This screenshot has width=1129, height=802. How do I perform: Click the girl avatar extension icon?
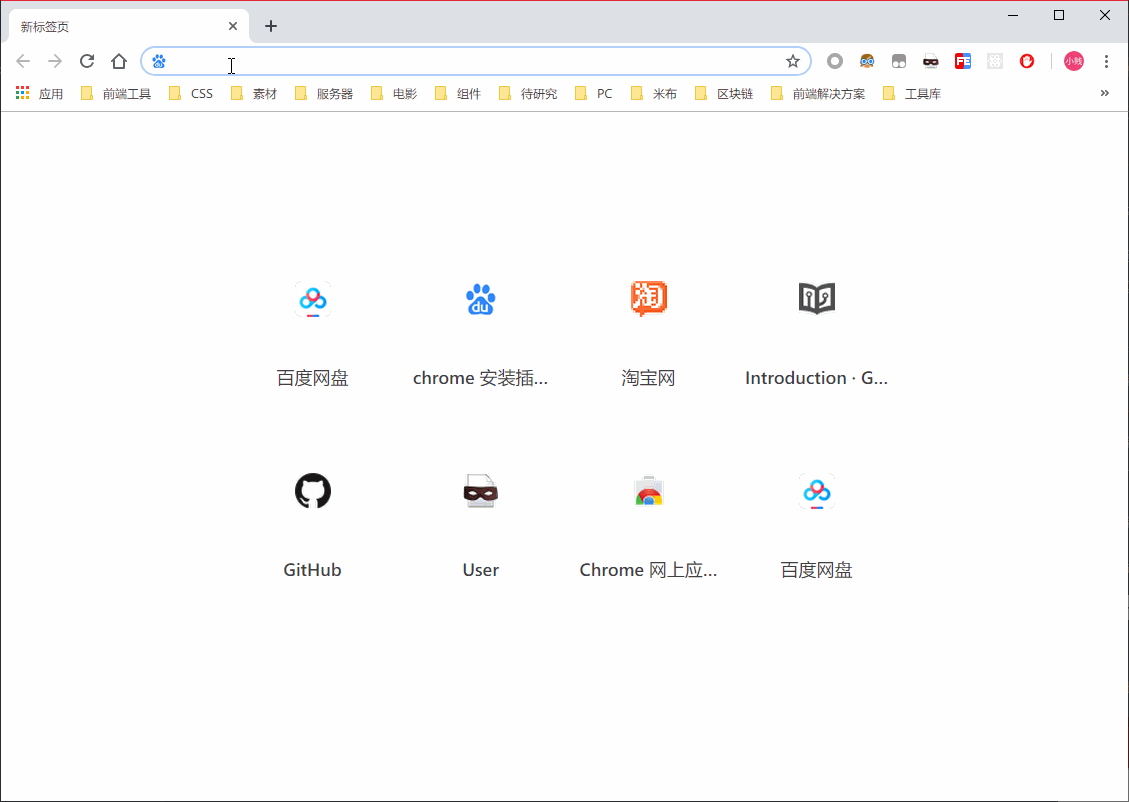[x=867, y=61]
